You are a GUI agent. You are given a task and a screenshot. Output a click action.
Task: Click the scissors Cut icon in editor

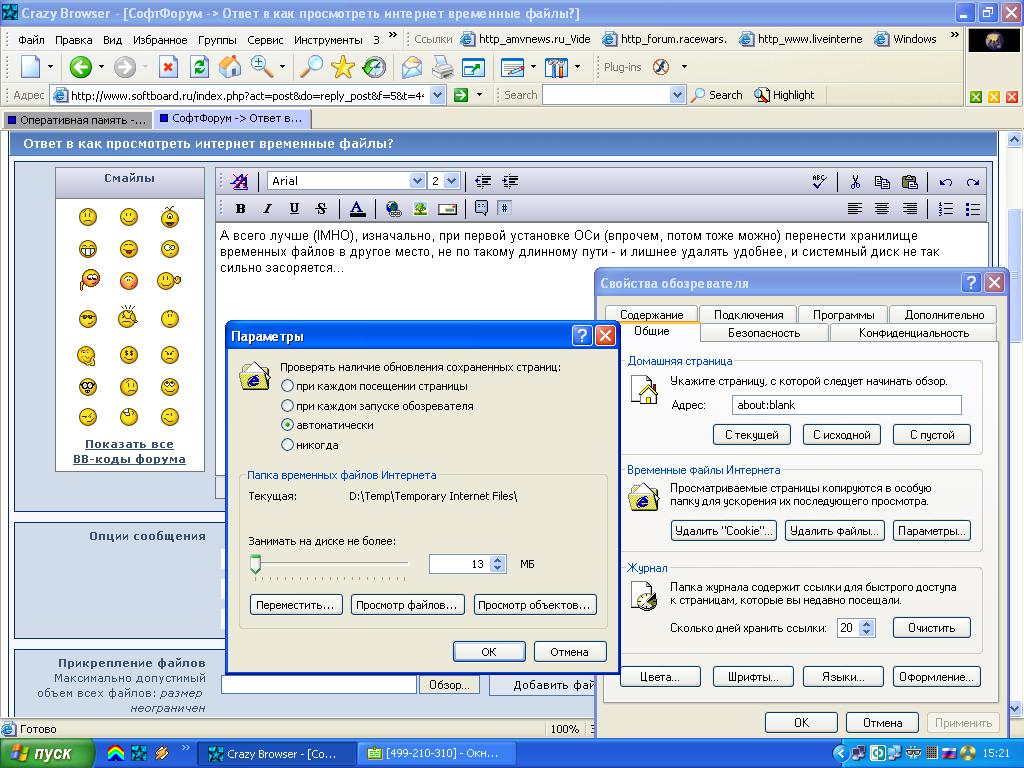click(855, 181)
